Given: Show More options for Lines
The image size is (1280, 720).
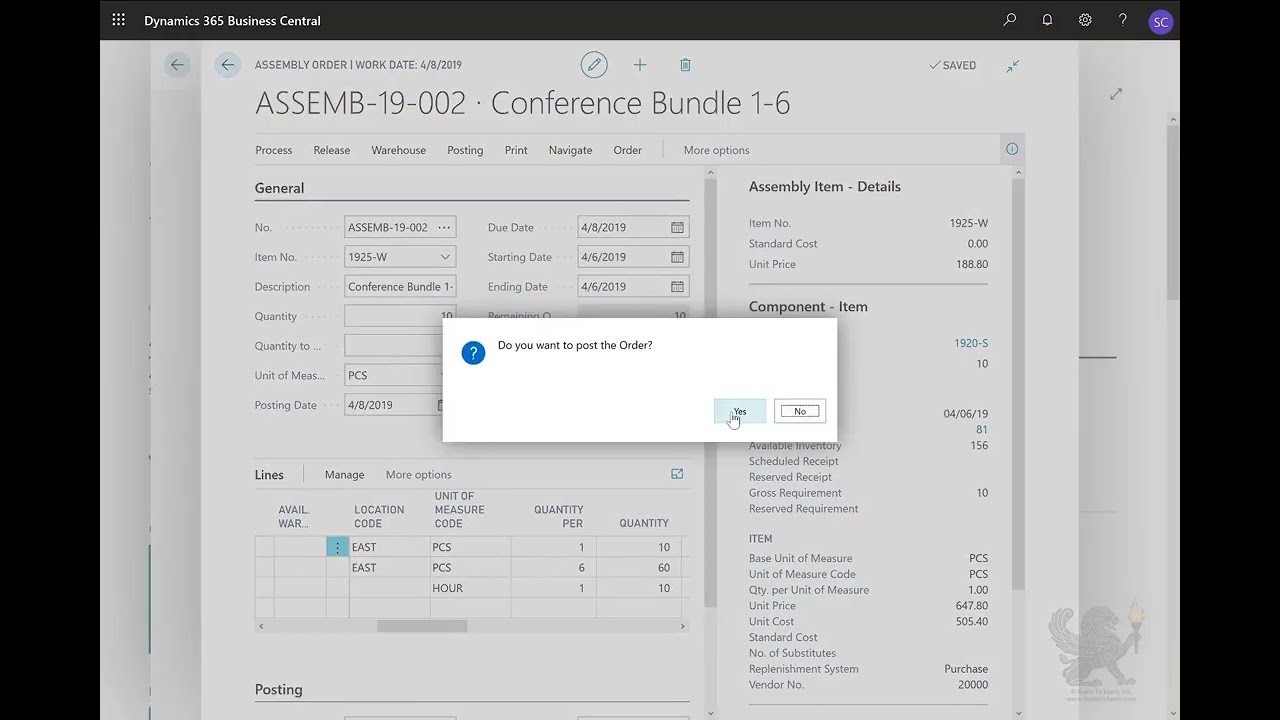Looking at the screenshot, I should tap(418, 475).
